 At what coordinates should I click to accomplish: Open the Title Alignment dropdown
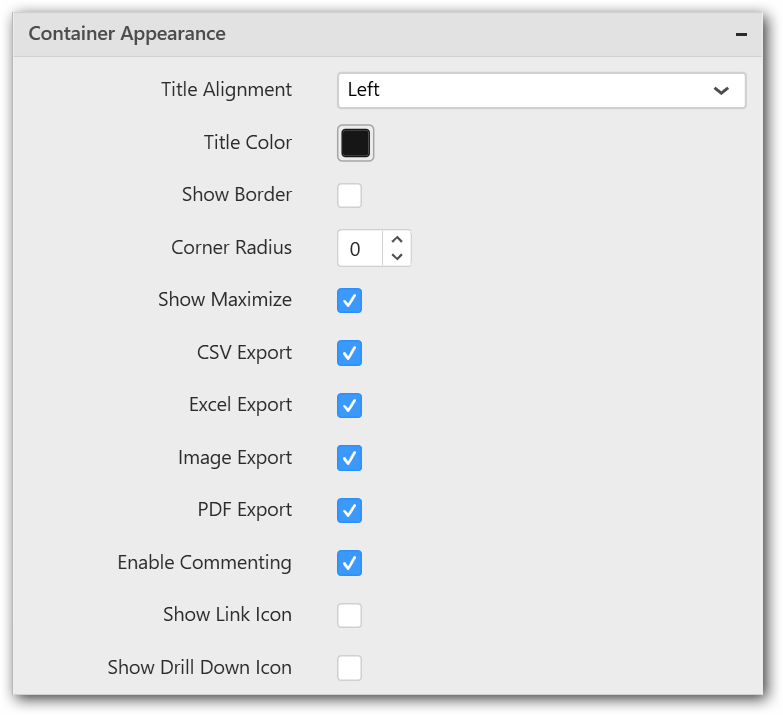pos(541,90)
